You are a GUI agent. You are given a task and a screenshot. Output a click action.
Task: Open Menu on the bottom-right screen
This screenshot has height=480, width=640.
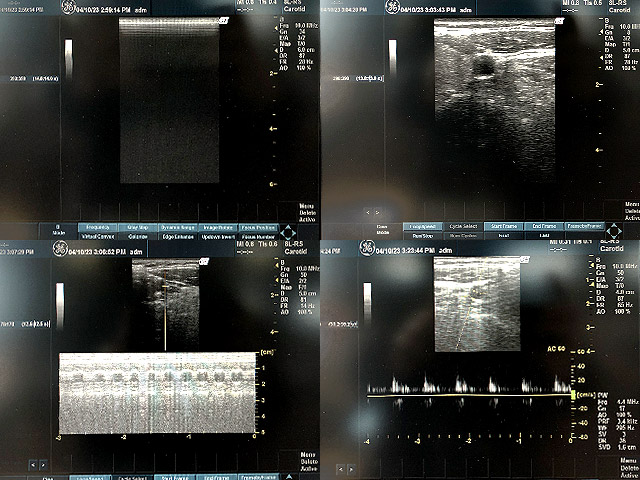[628, 460]
